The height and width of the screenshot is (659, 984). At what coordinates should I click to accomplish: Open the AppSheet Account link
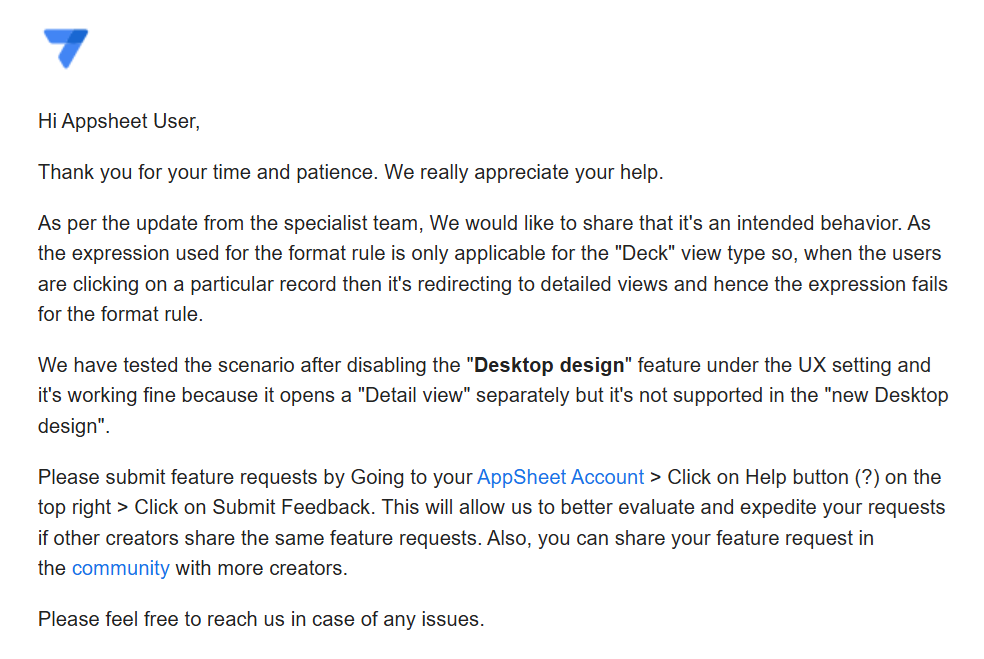tap(560, 478)
